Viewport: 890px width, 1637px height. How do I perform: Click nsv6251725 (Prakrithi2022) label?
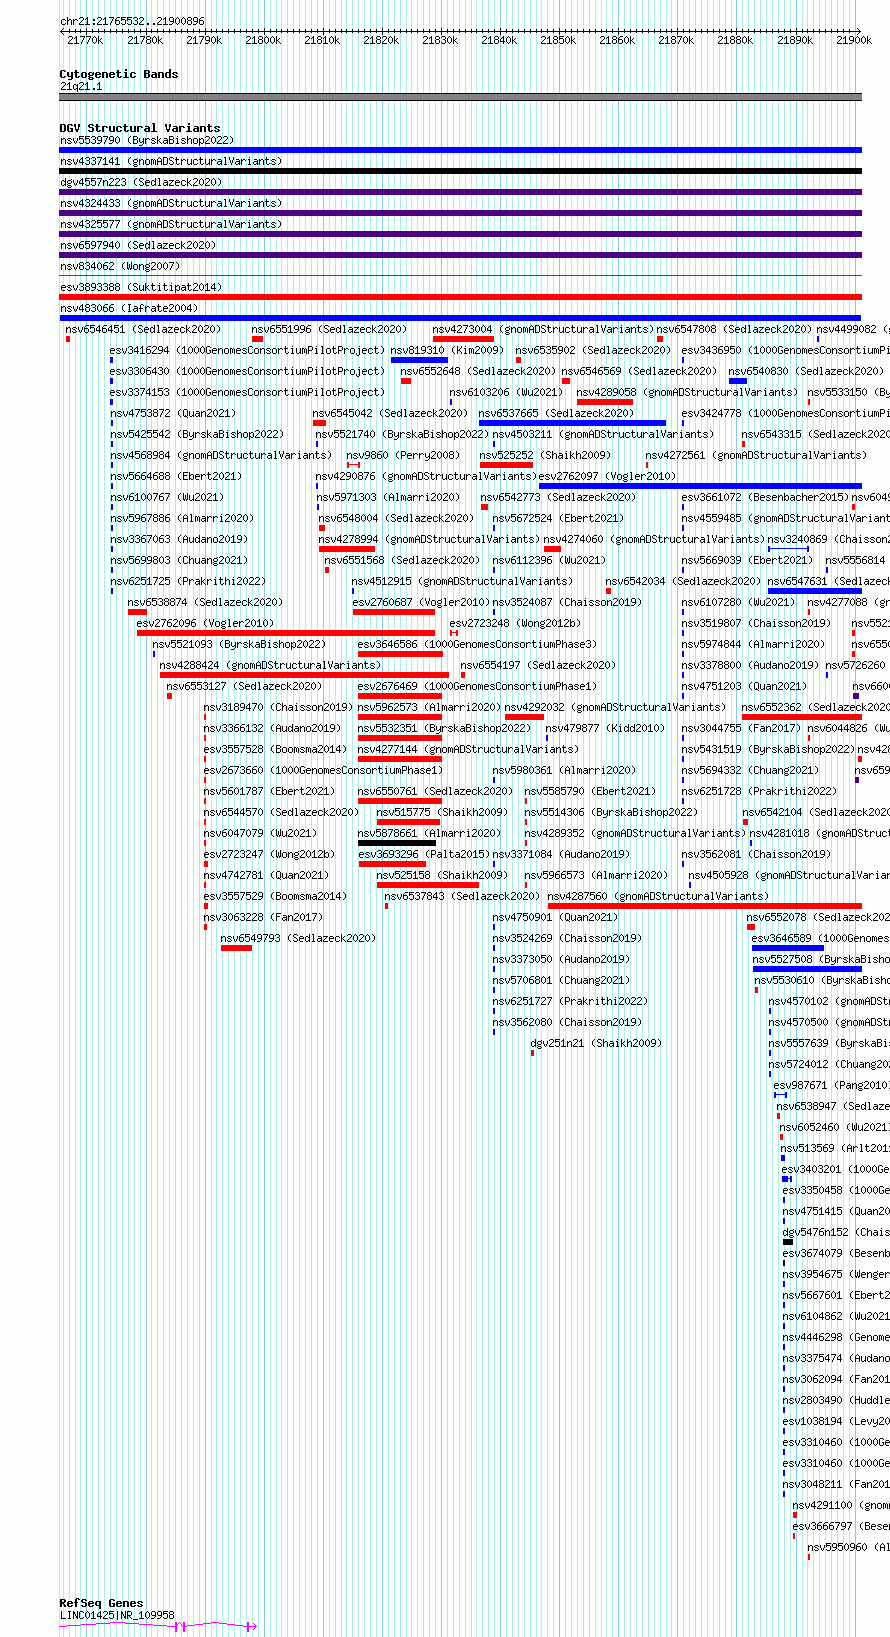pyautogui.click(x=188, y=582)
